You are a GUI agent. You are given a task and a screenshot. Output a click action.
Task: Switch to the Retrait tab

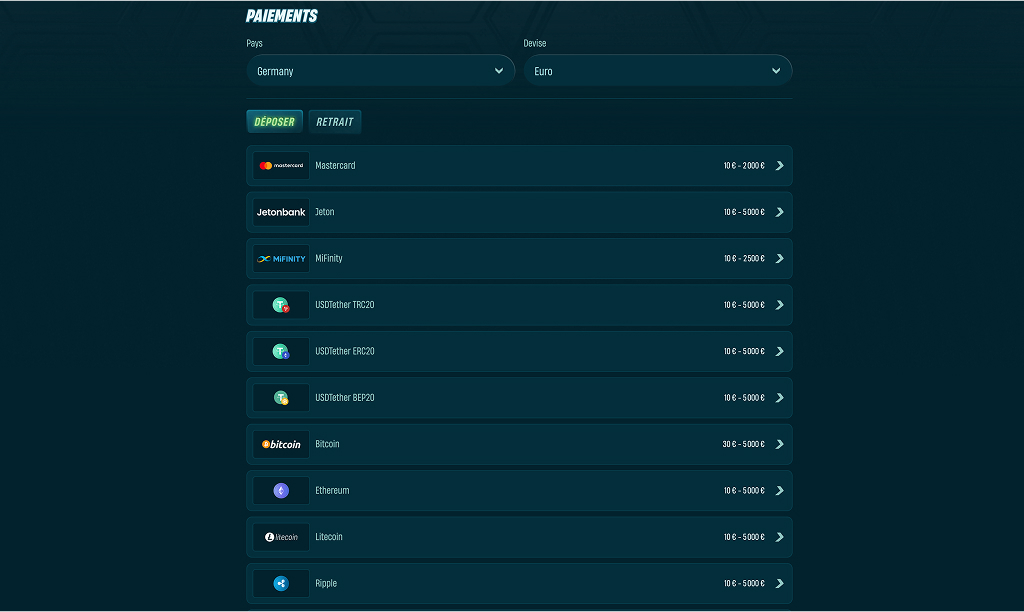334,121
